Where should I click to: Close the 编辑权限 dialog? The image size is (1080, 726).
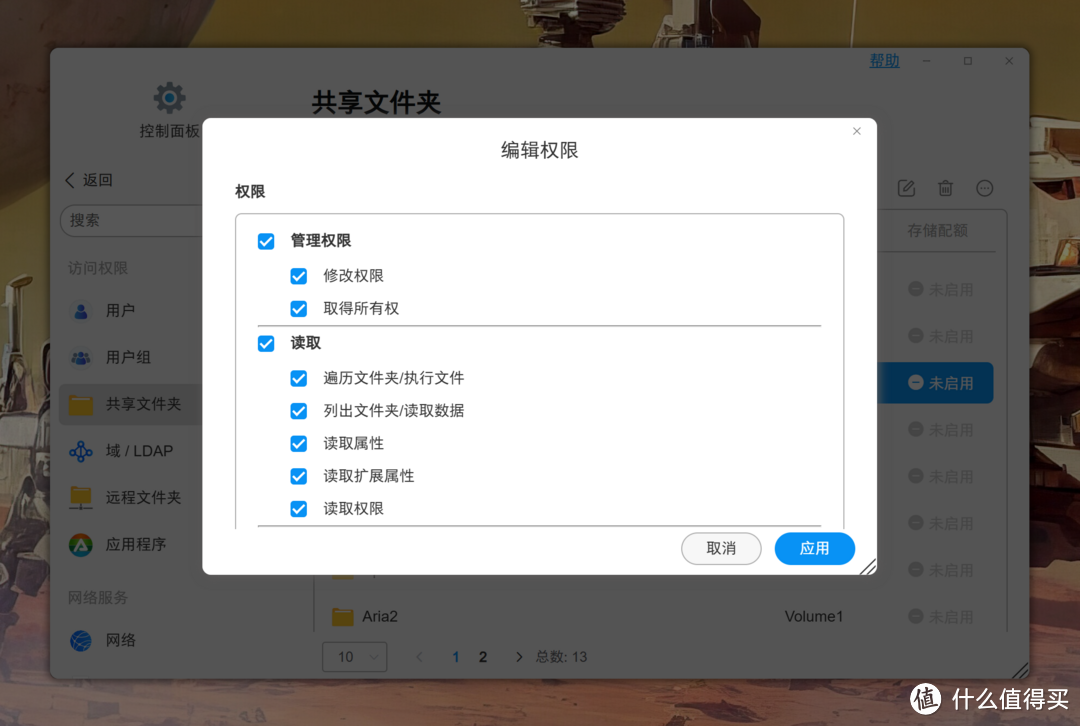tap(857, 131)
